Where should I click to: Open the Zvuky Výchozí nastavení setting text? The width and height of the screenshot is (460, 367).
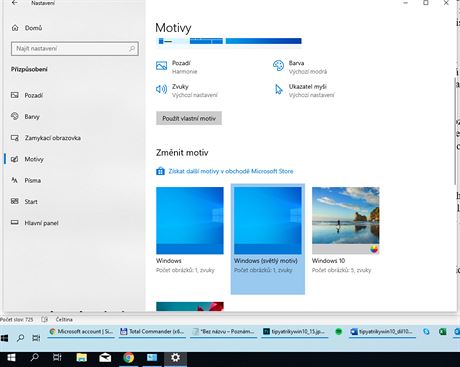pyautogui.click(x=195, y=91)
